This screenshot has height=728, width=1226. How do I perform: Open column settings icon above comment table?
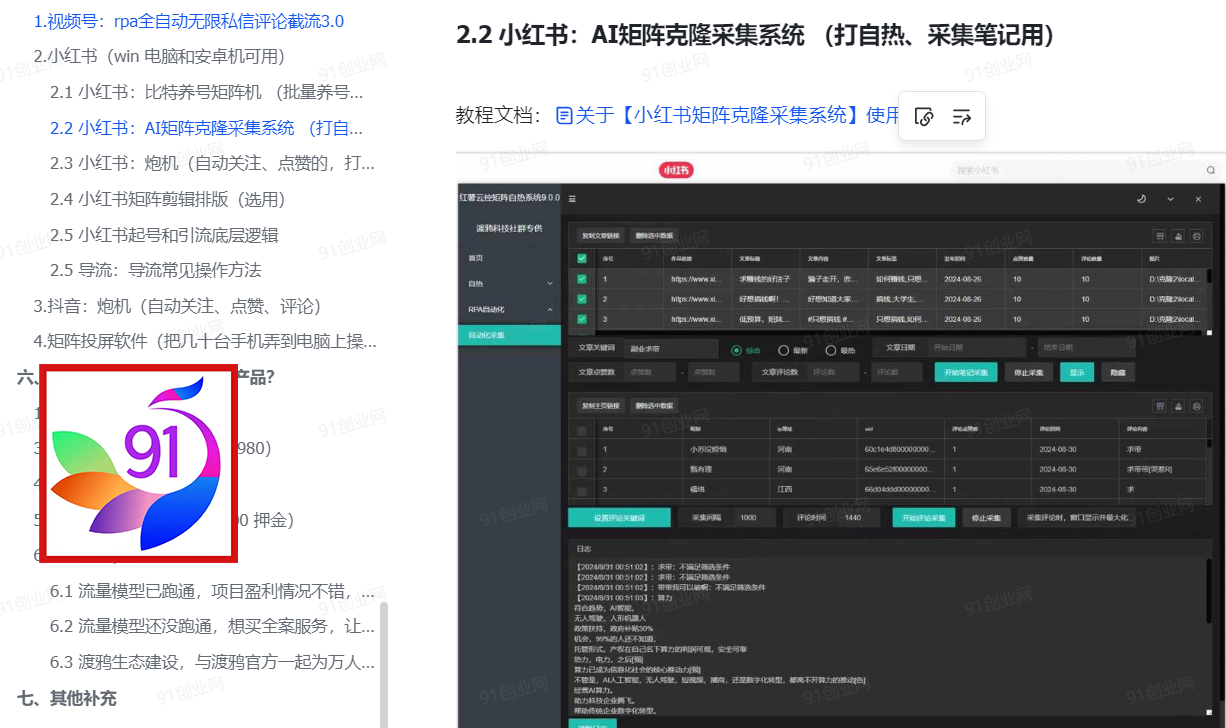tap(1160, 406)
